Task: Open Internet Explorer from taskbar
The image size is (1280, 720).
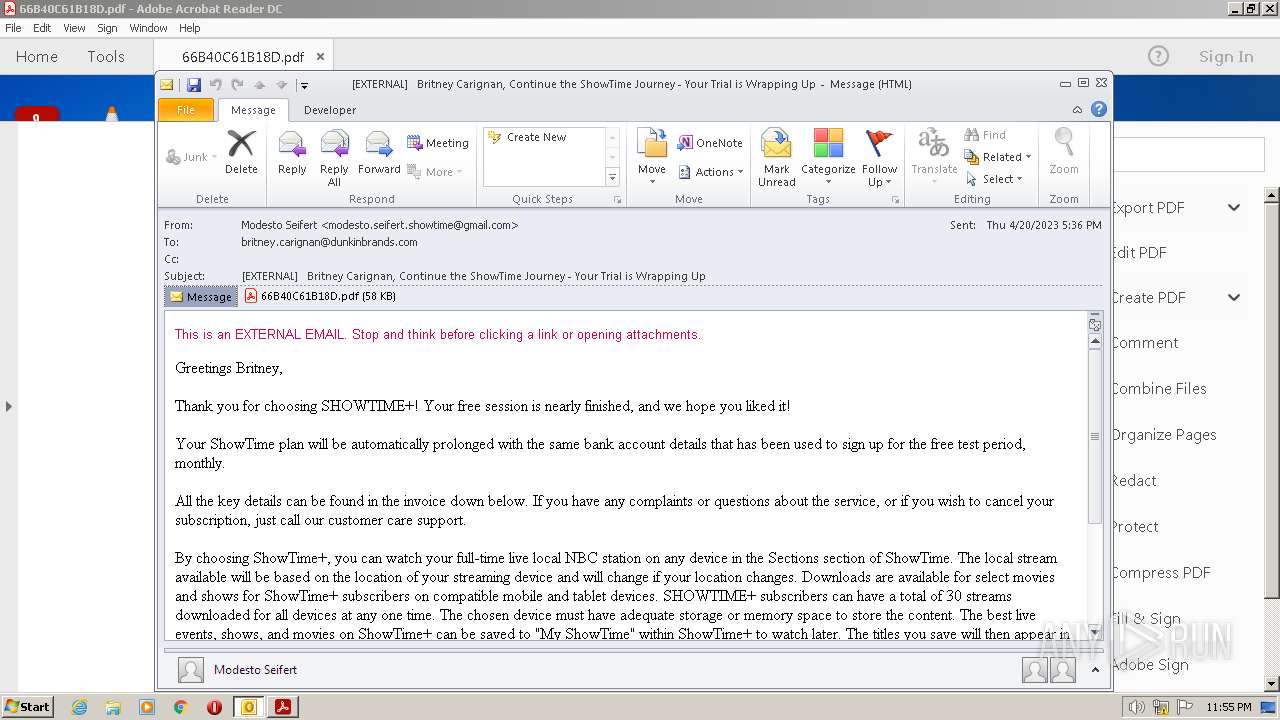Action: [79, 707]
